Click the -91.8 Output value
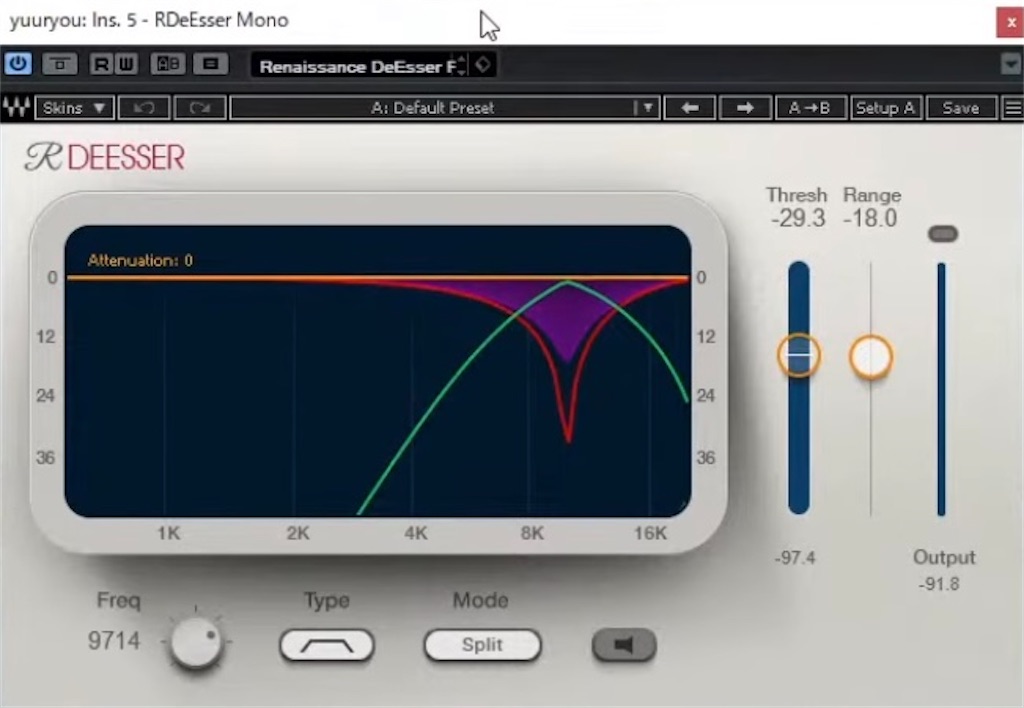 coord(938,584)
